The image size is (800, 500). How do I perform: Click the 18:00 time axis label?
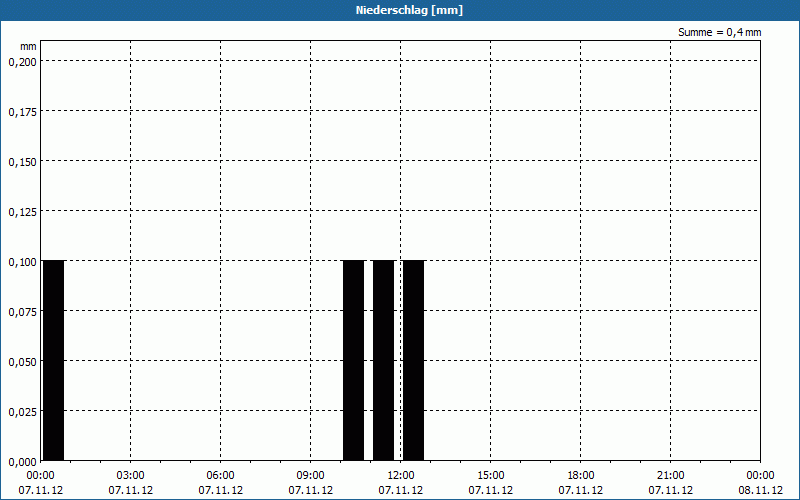tap(581, 476)
